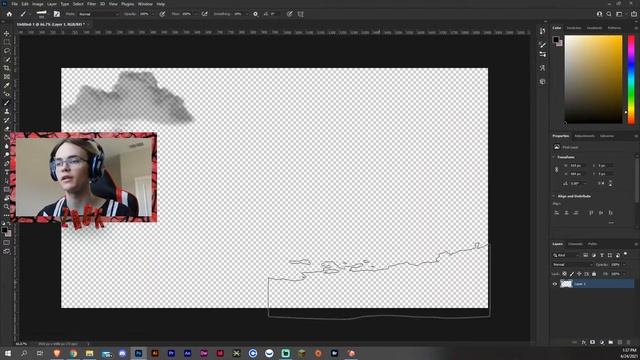640x360 pixels.
Task: Click the Search icon at top right
Action: pyautogui.click(x=609, y=14)
